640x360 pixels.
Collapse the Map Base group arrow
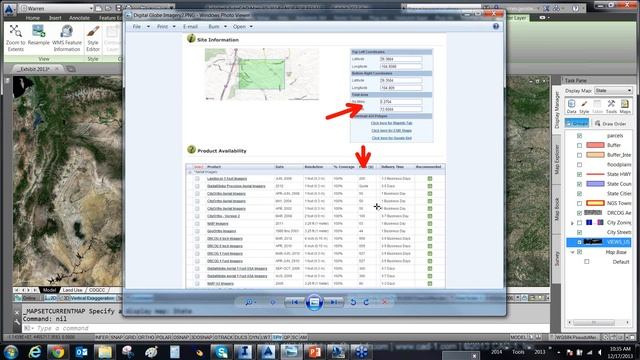pos(572,252)
